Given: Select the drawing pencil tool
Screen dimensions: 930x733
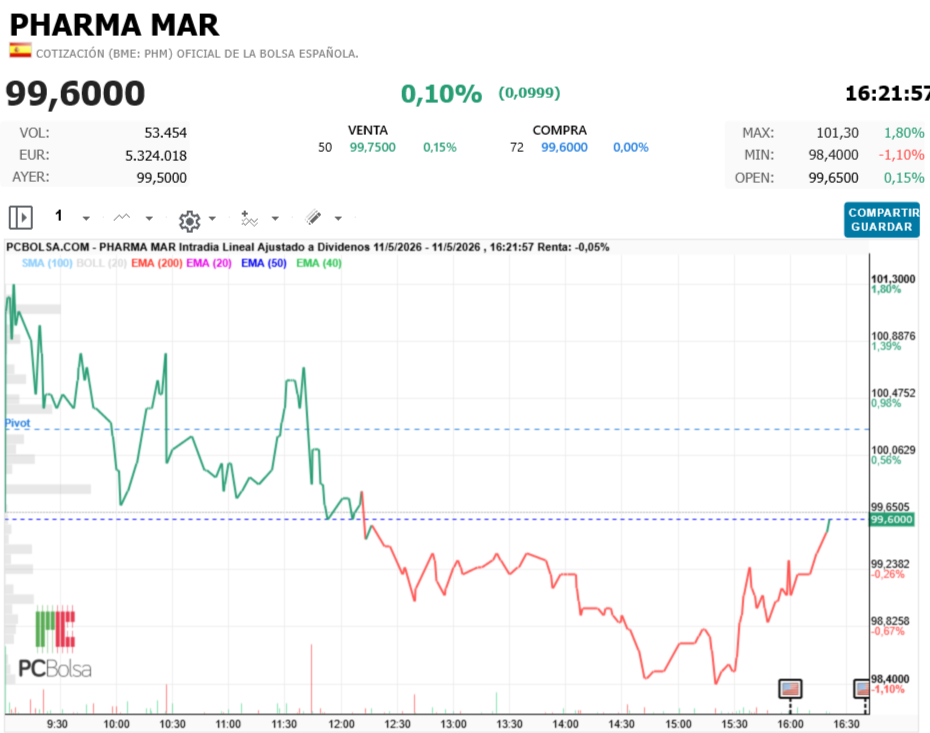Looking at the screenshot, I should click(313, 218).
